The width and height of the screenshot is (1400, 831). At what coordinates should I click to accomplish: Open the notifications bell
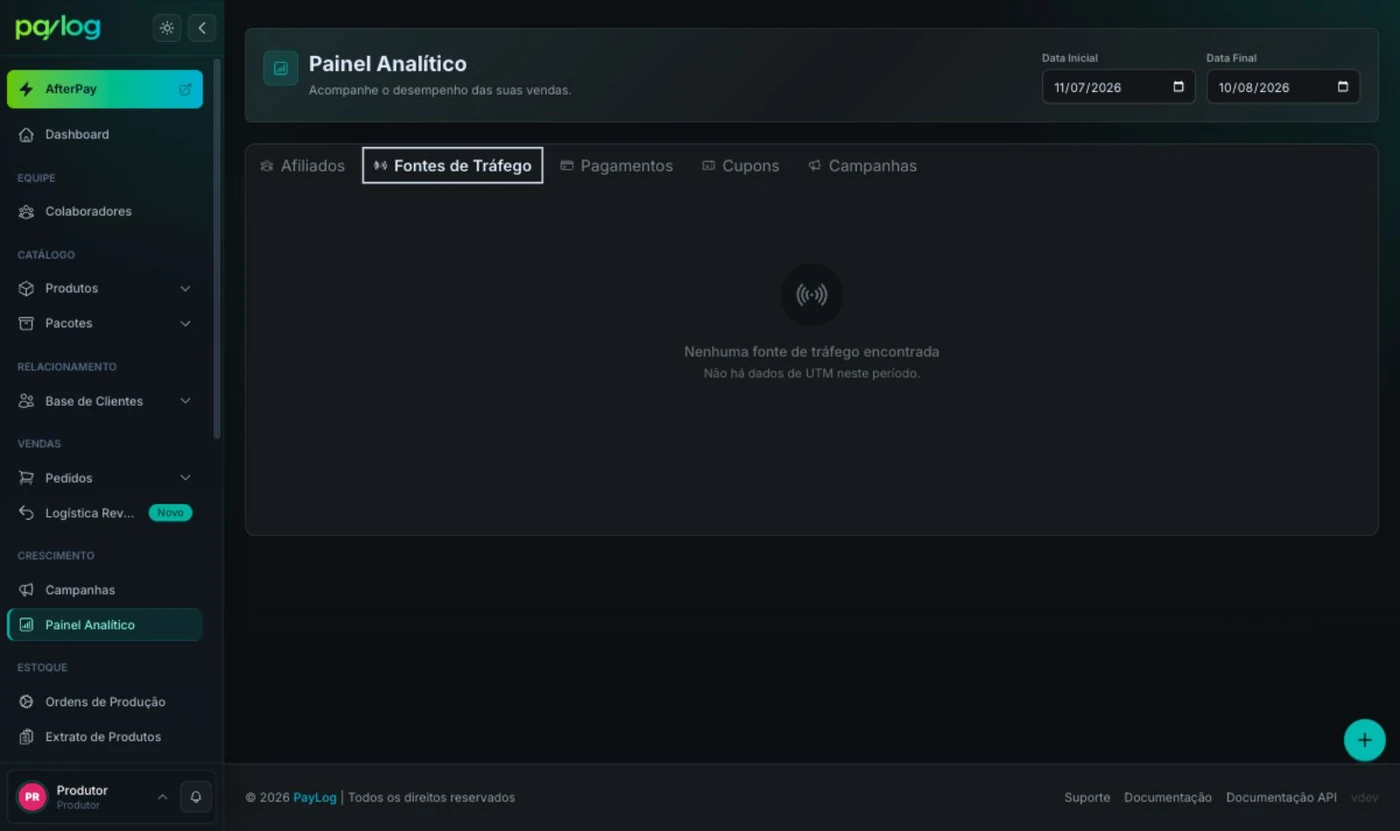click(196, 797)
